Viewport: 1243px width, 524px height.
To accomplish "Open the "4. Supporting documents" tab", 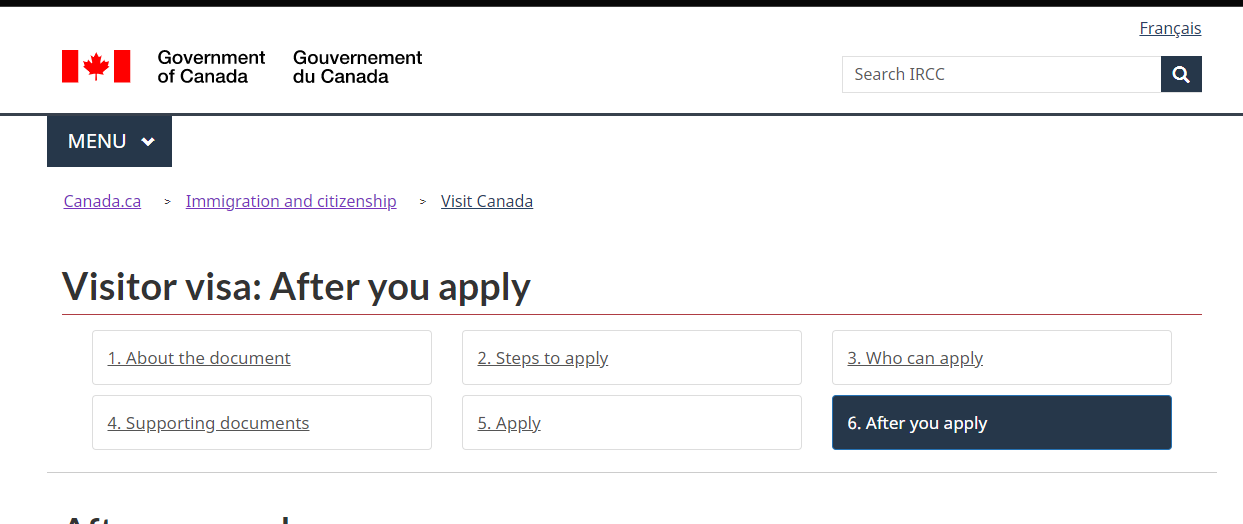I will coord(208,423).
